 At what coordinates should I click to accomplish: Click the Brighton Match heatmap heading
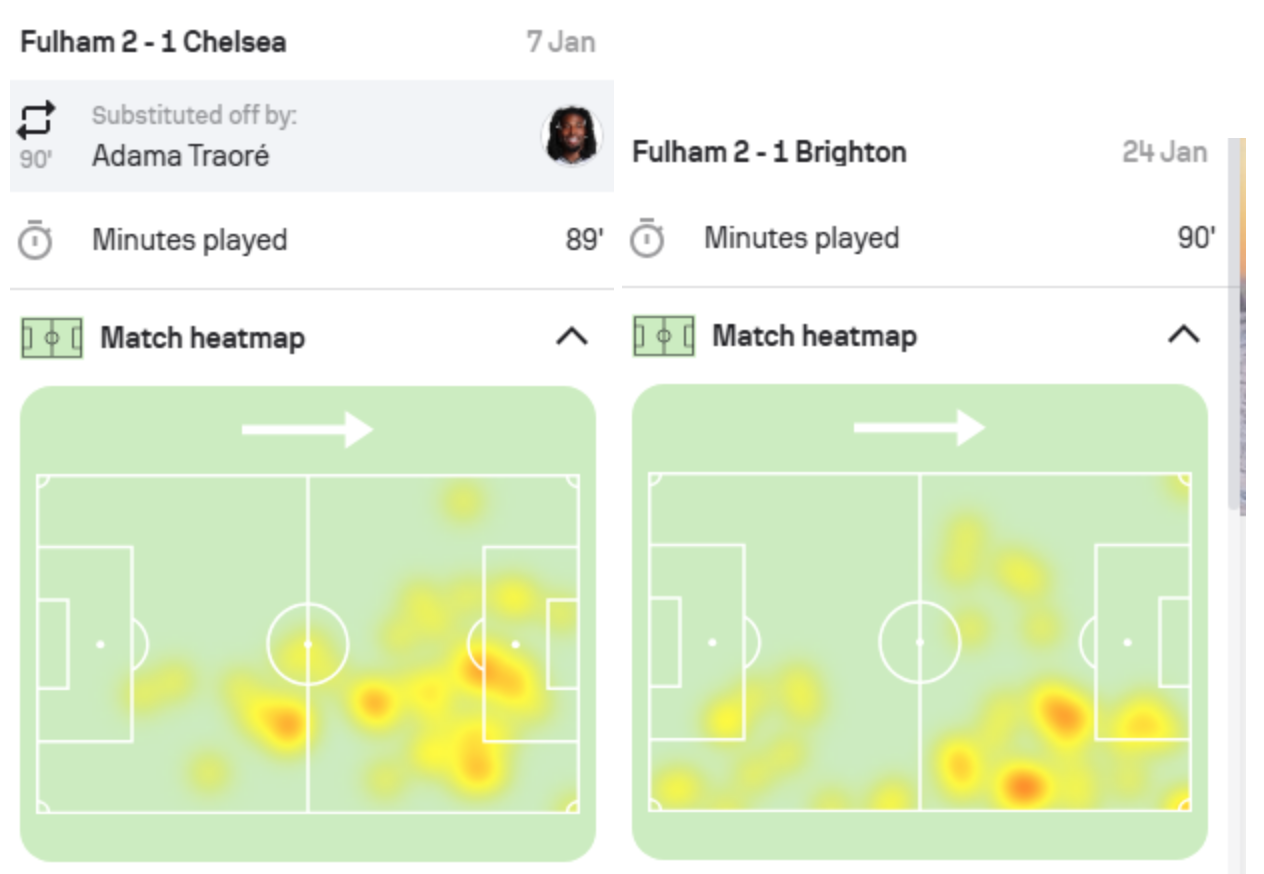click(x=814, y=336)
